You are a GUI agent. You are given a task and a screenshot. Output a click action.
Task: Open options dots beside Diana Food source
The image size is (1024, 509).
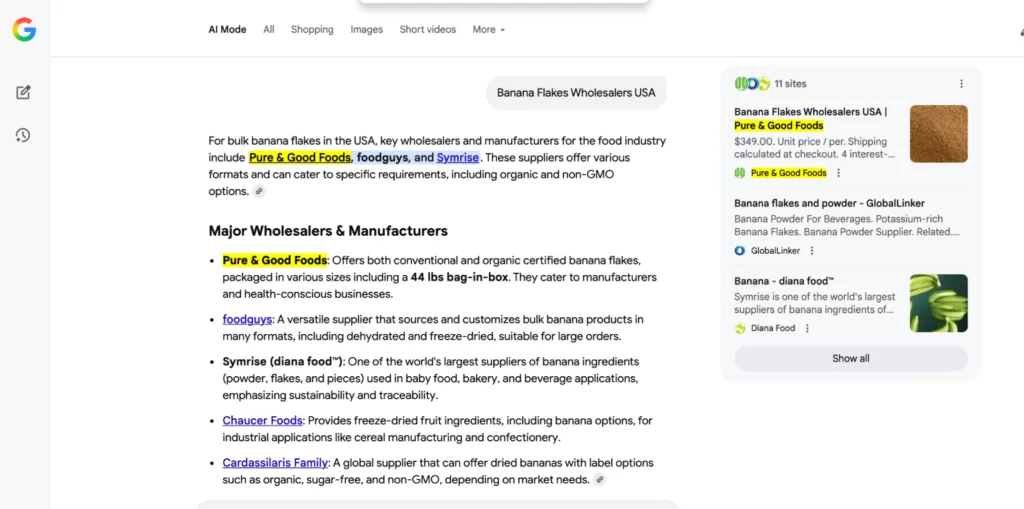point(807,328)
